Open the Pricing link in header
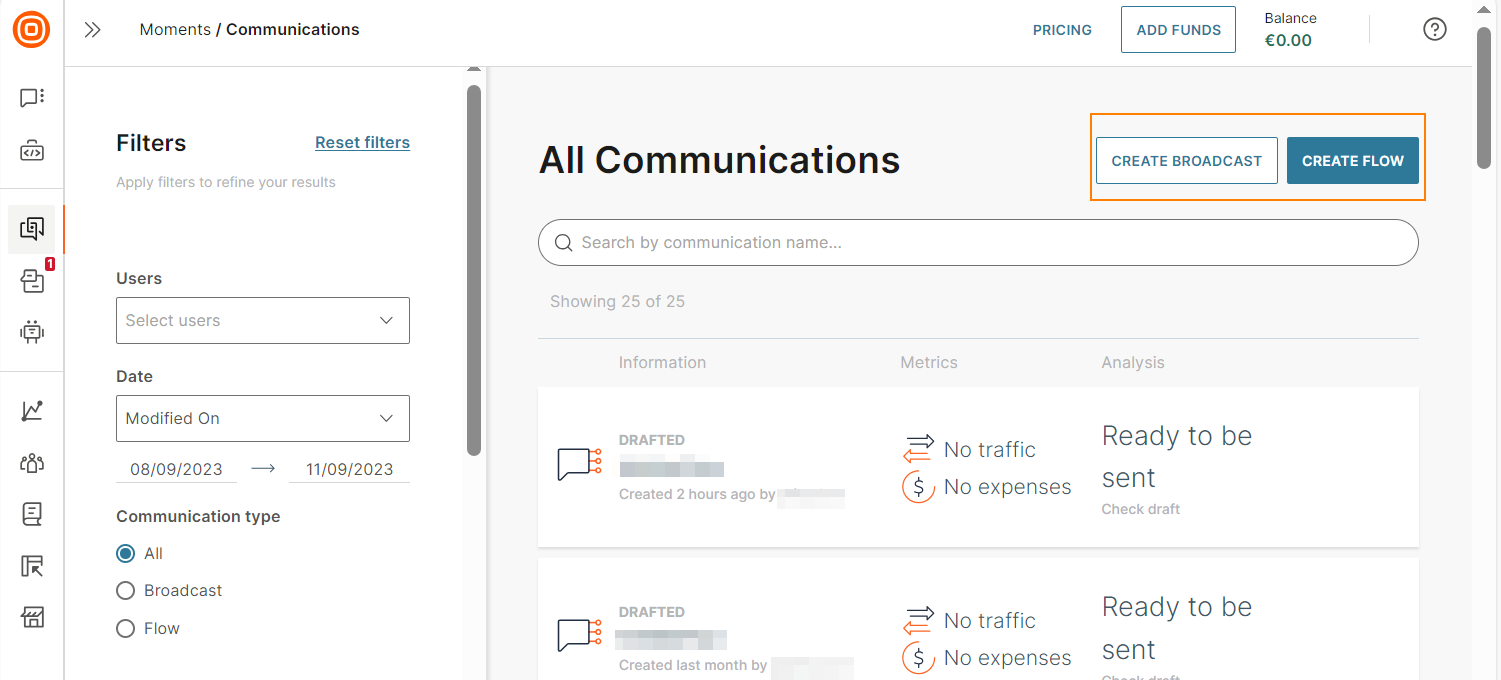Screen dimensions: 1501x680 coord(1062,30)
